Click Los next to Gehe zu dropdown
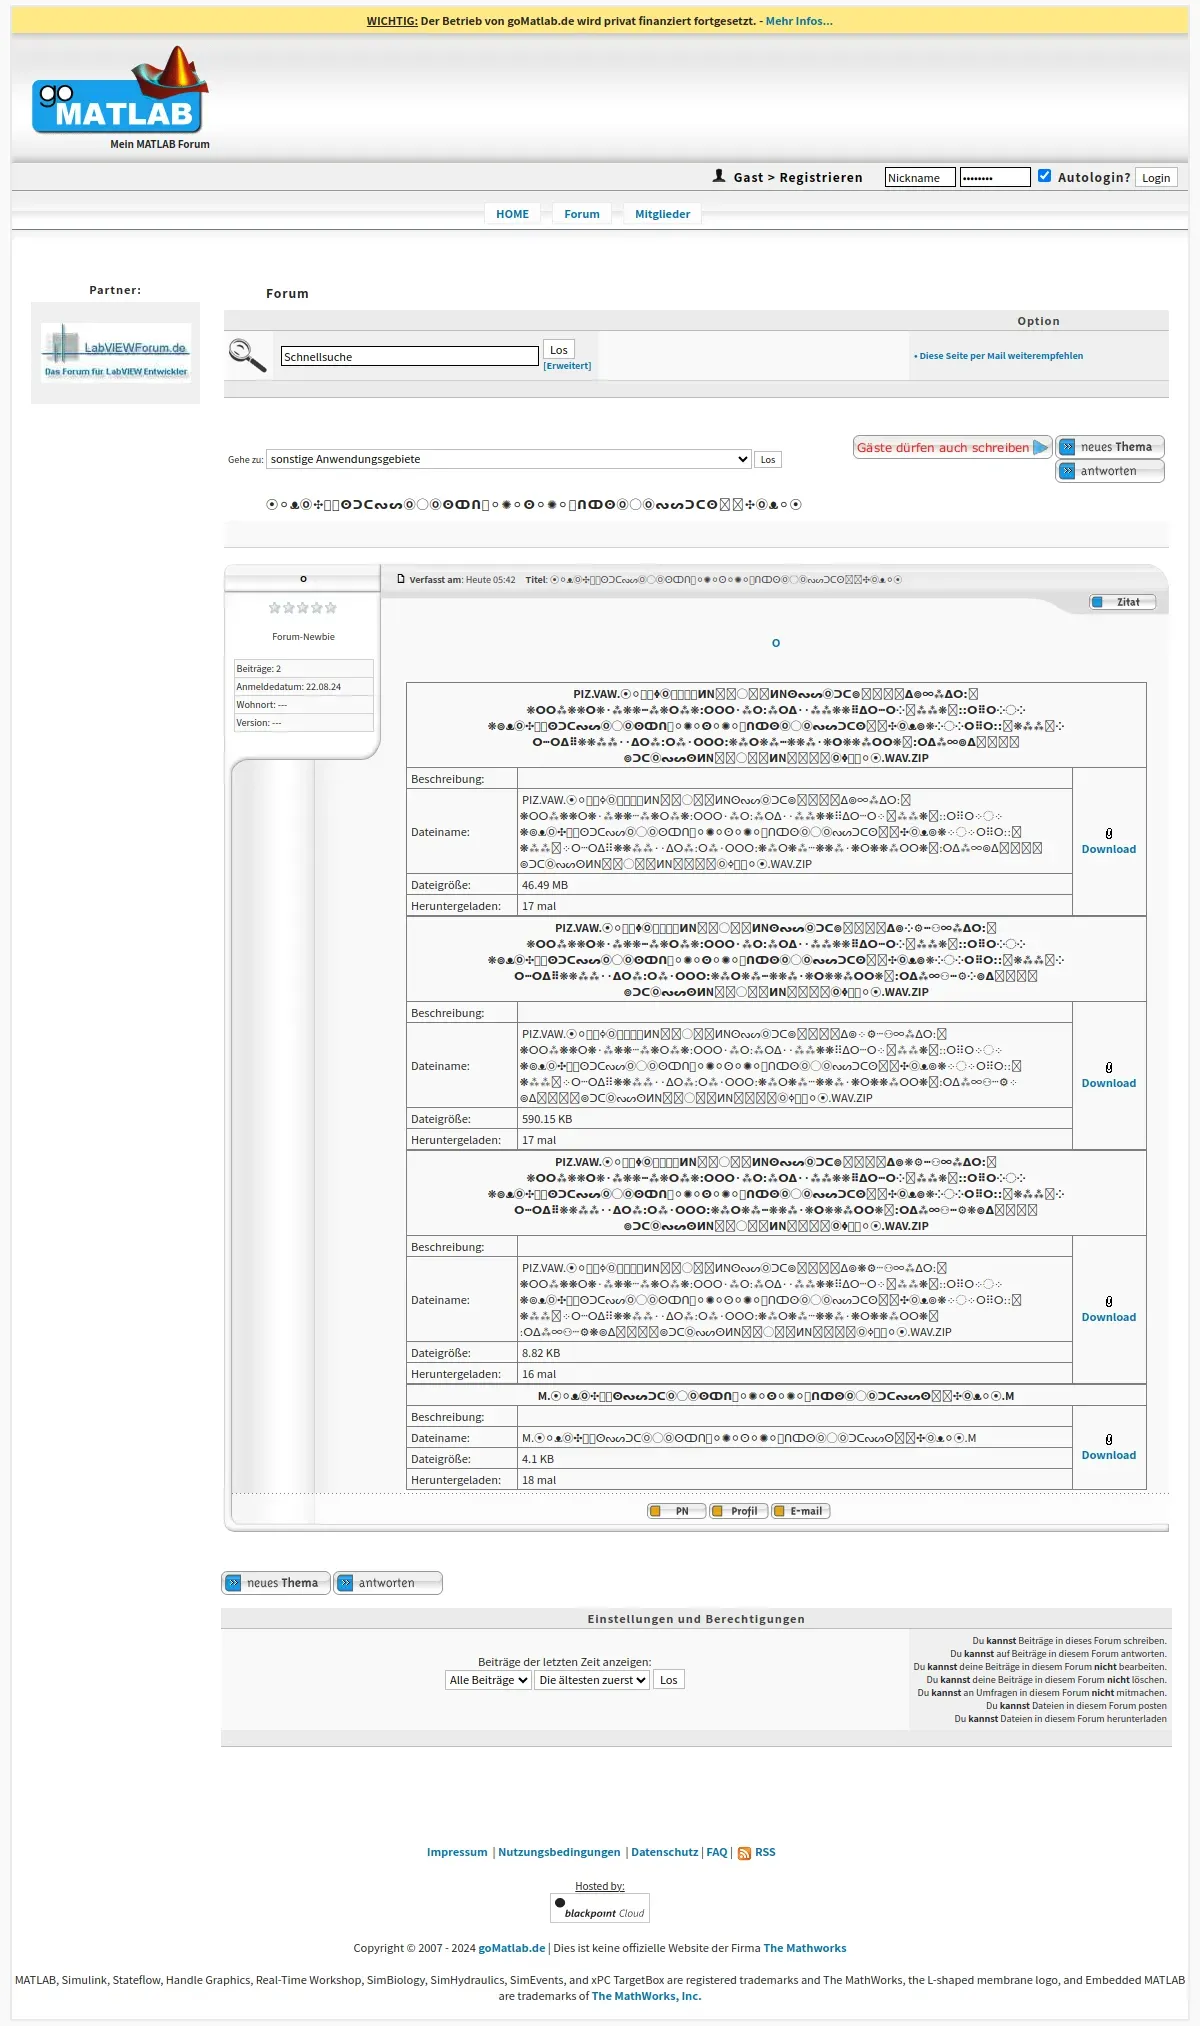Image resolution: width=1200 pixels, height=2026 pixels. 768,460
